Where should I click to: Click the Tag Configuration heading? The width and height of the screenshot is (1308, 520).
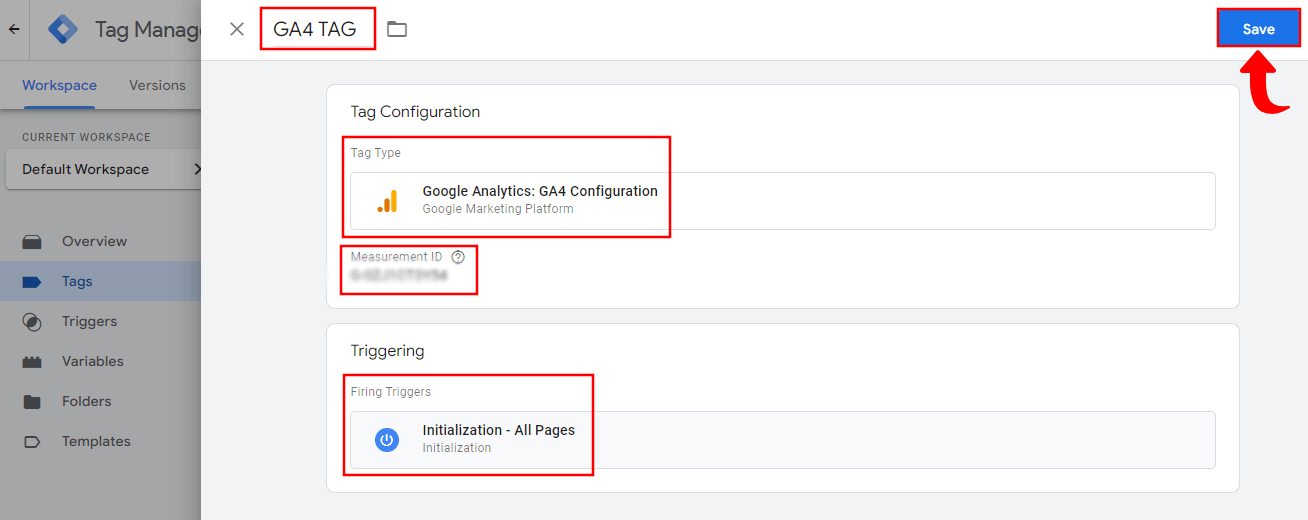415,112
